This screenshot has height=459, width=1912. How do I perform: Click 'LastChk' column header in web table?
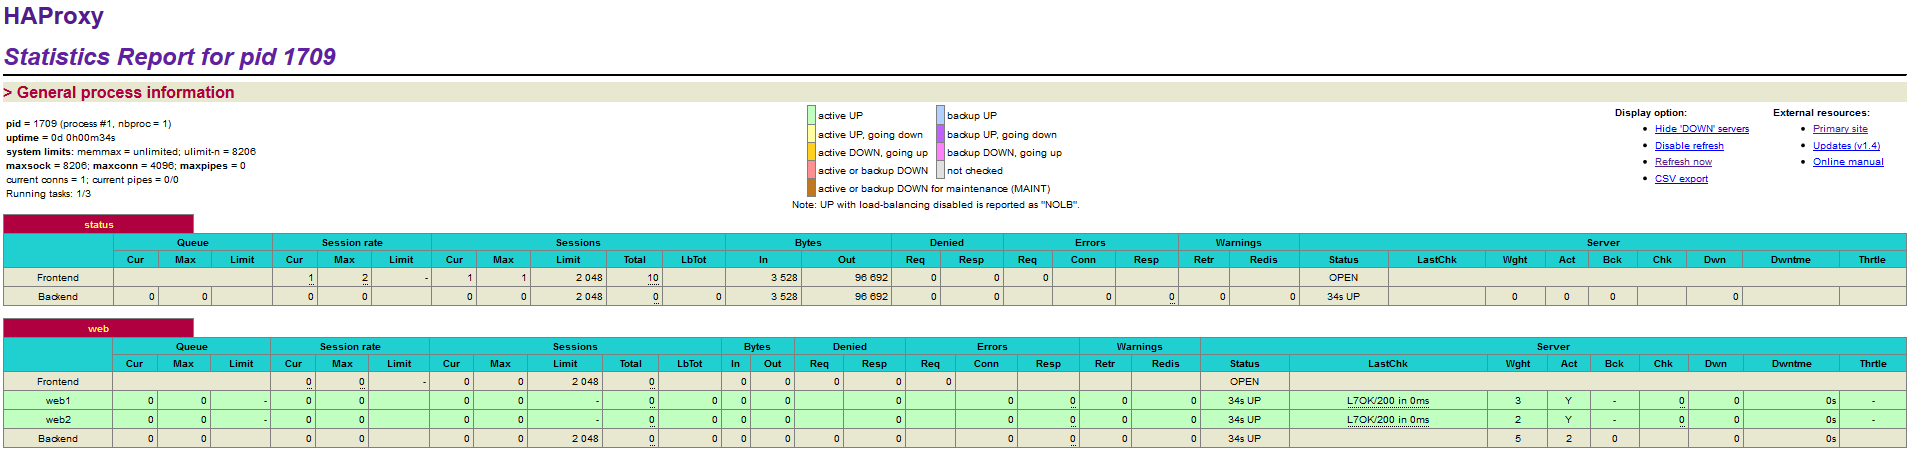1387,364
